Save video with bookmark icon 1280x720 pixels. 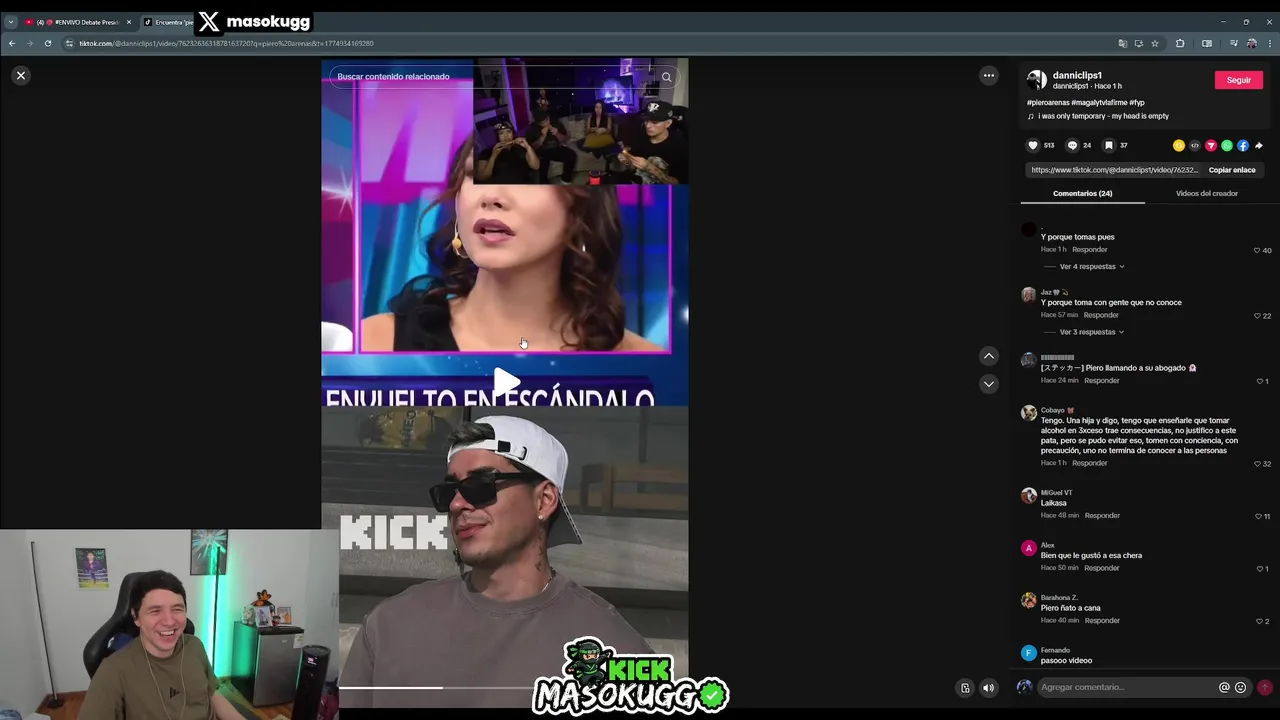coord(1108,145)
